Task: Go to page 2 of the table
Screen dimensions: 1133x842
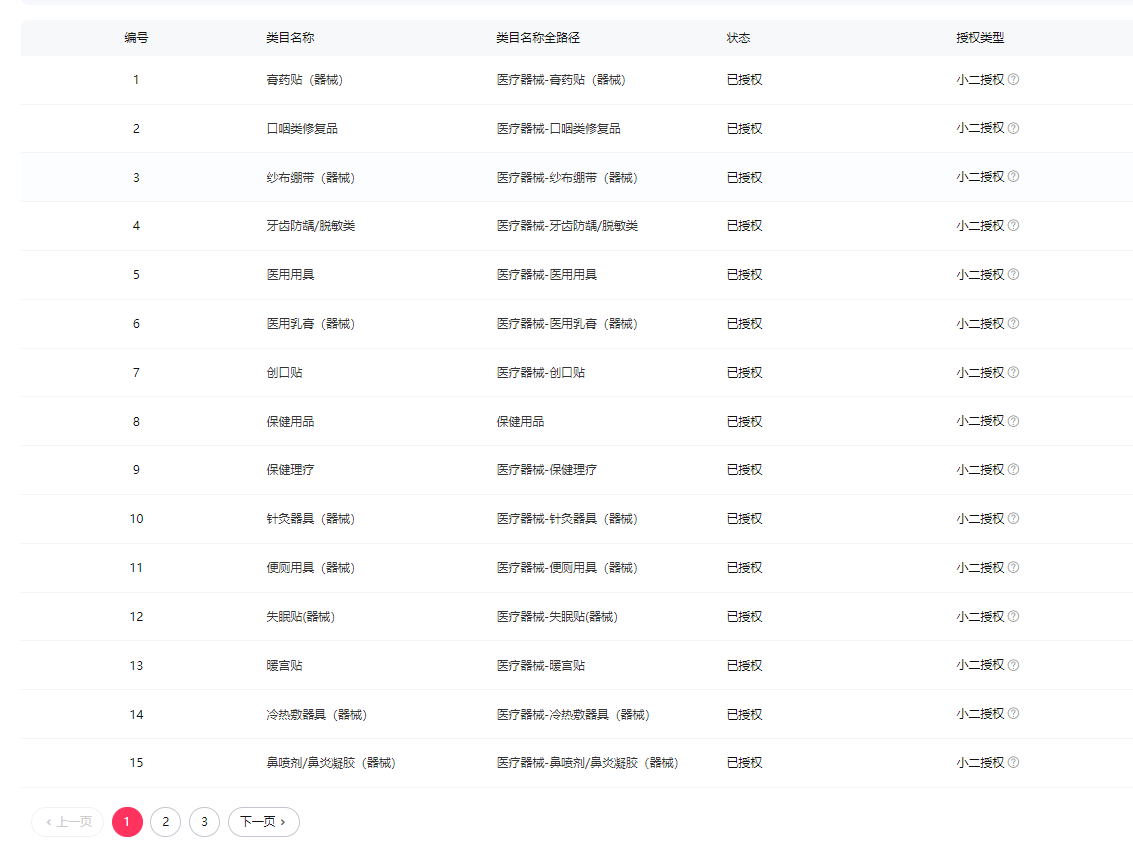Action: click(x=165, y=822)
